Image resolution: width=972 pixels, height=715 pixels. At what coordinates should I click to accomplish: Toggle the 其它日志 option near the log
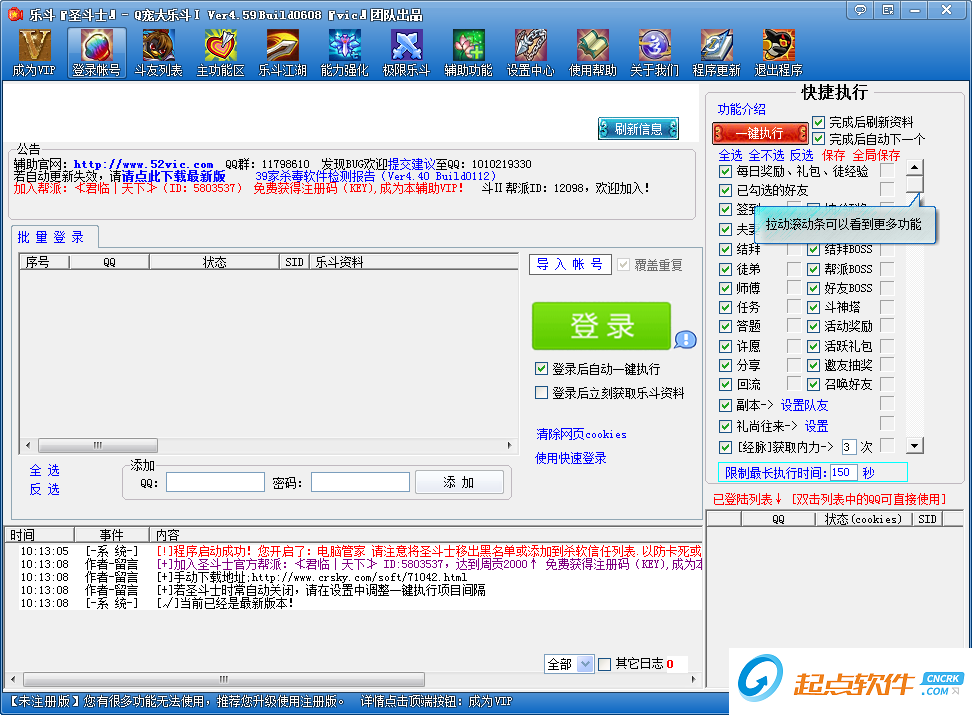click(x=604, y=663)
